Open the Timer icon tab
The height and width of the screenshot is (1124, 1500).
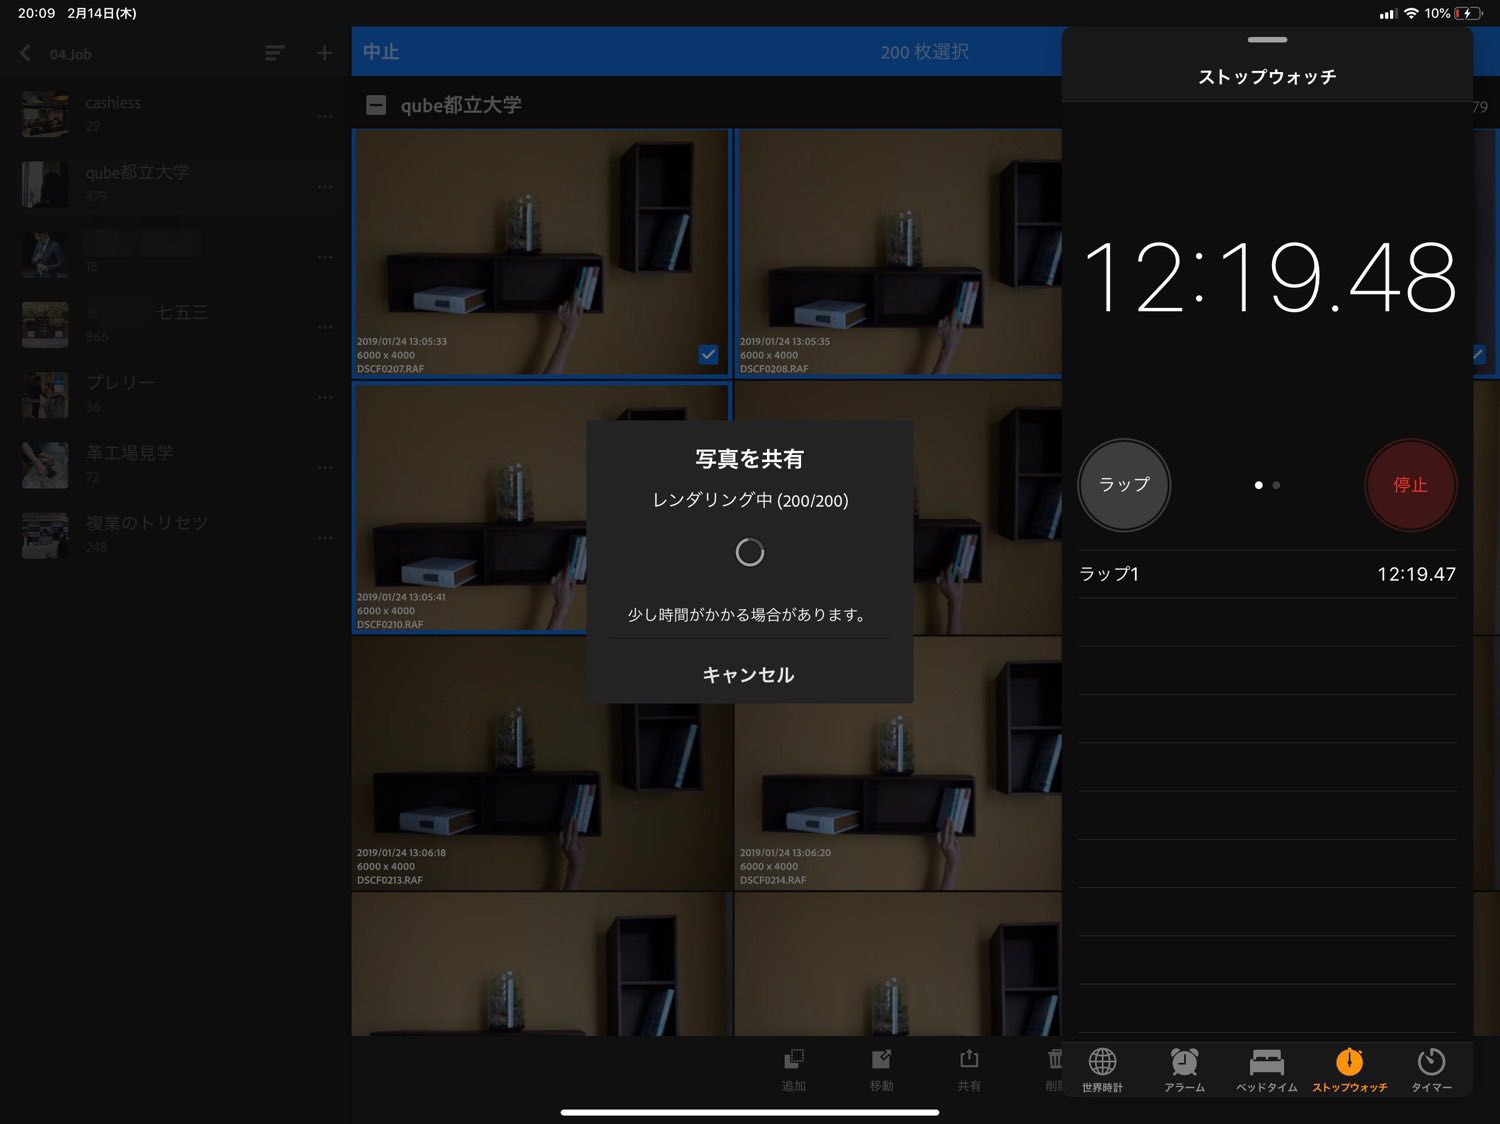1431,1062
